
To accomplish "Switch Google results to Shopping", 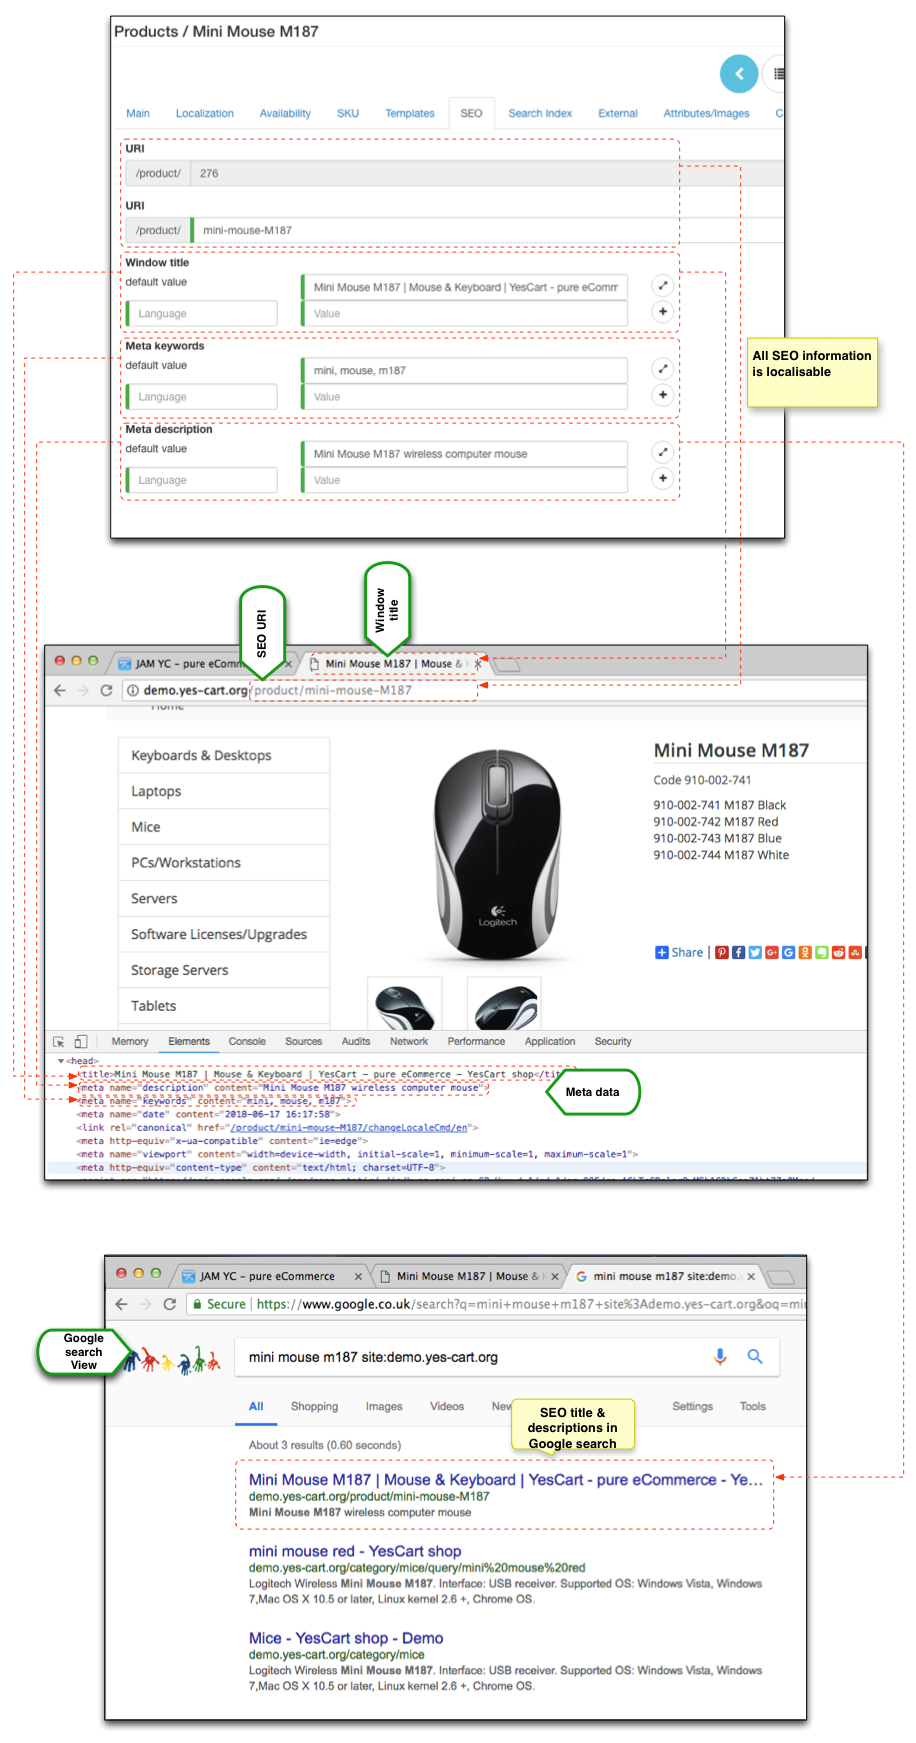I will point(314,1406).
